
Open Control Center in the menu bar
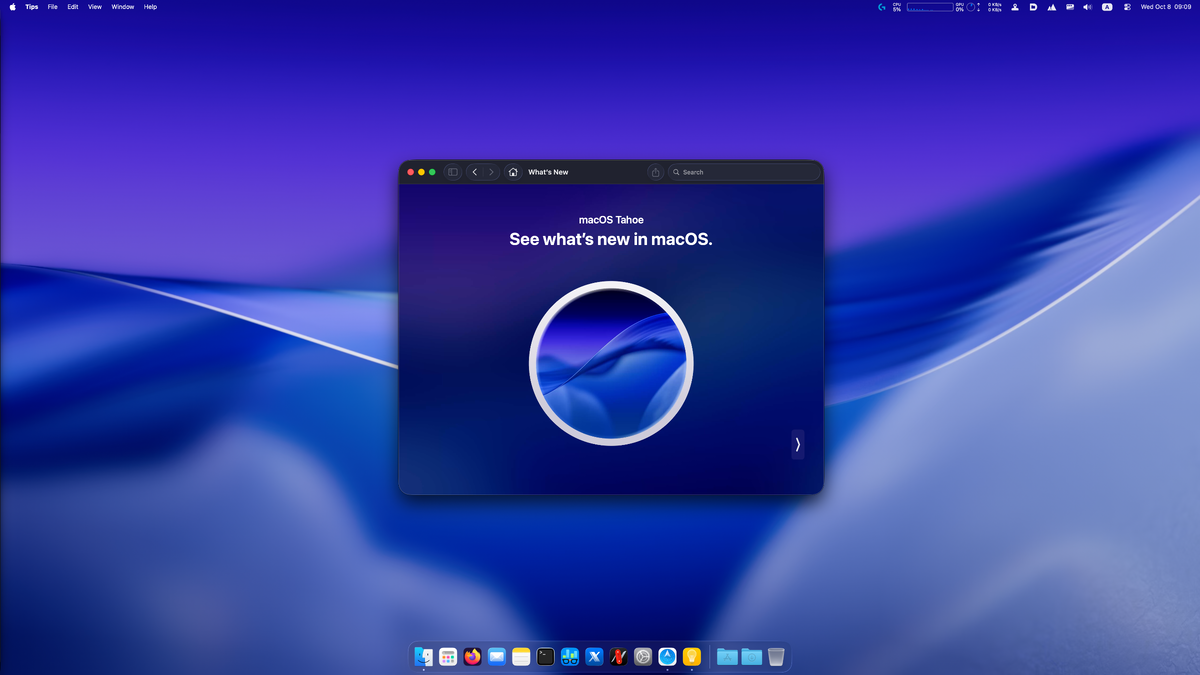1127,7
